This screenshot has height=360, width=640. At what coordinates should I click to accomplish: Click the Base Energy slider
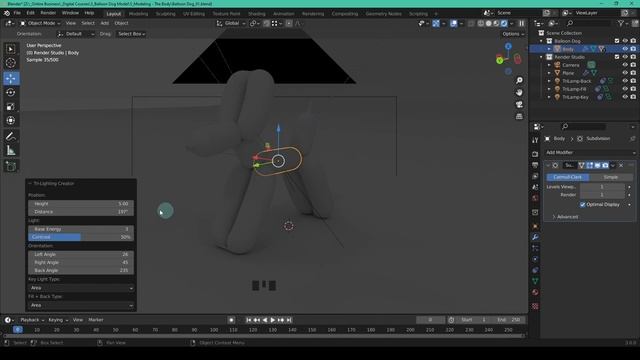(x=81, y=229)
